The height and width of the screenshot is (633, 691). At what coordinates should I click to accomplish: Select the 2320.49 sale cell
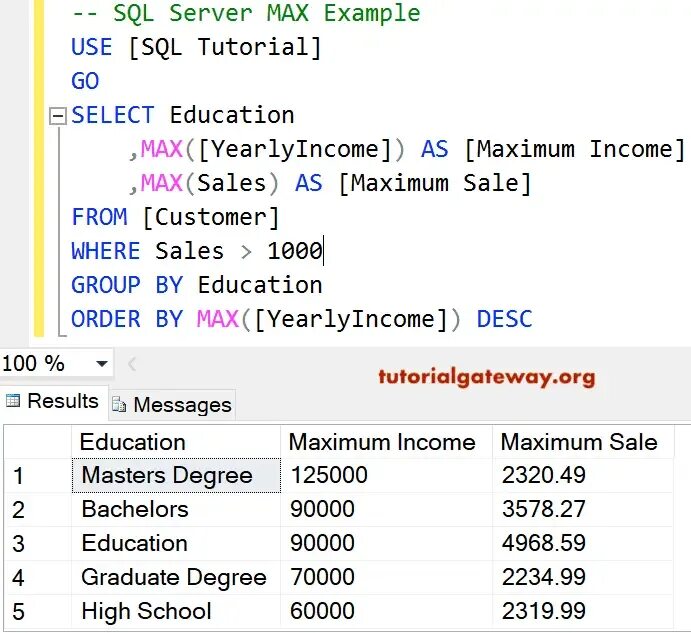tap(583, 476)
